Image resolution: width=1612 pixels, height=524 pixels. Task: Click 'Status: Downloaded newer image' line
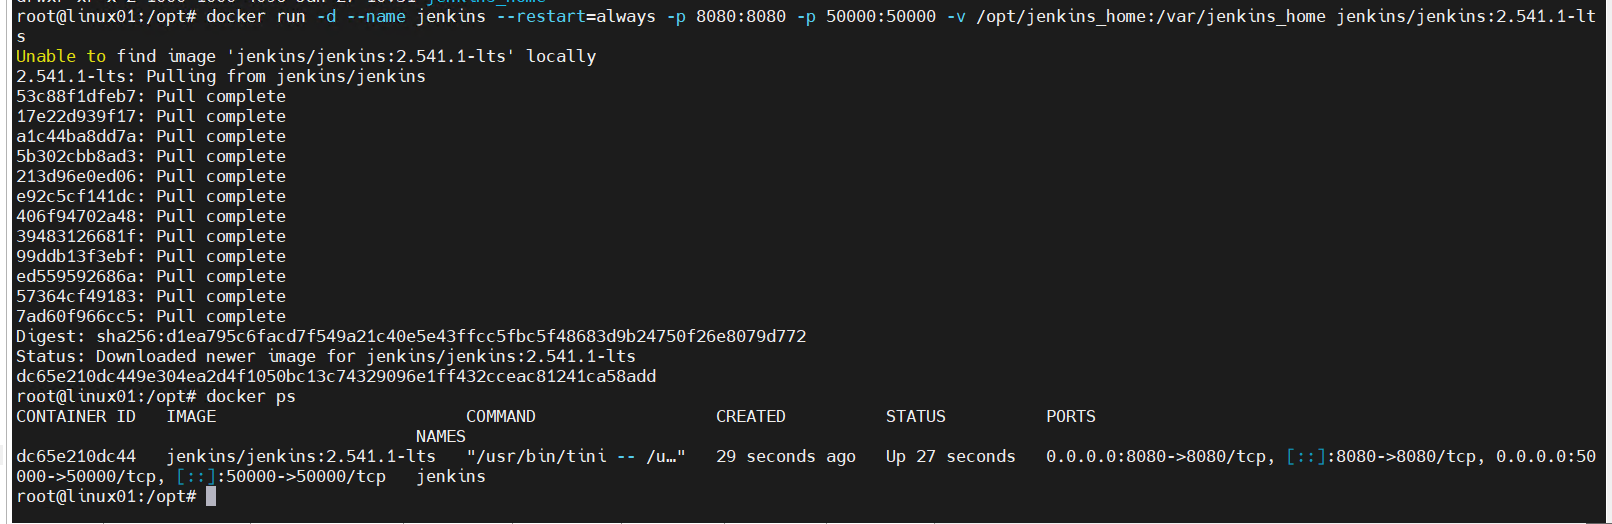tap(326, 356)
